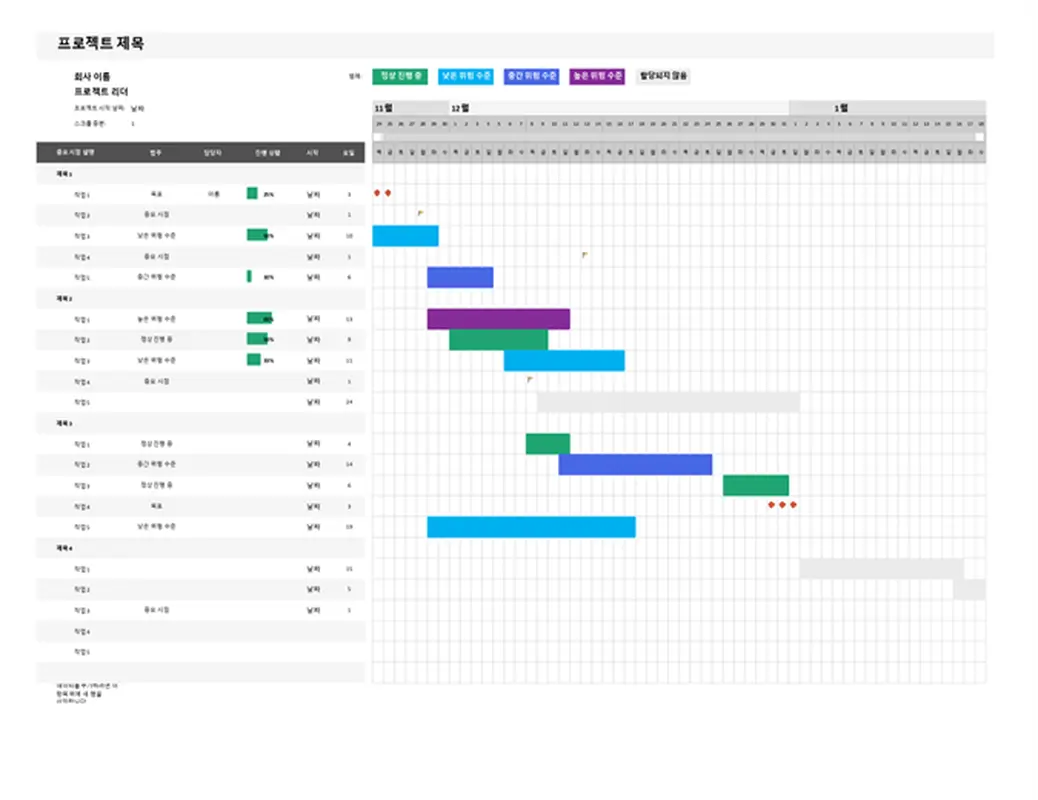The width and height of the screenshot is (1038, 800).
Task: Click 목표 category cell in 제목 3 작업 4 row
Action: (156, 506)
